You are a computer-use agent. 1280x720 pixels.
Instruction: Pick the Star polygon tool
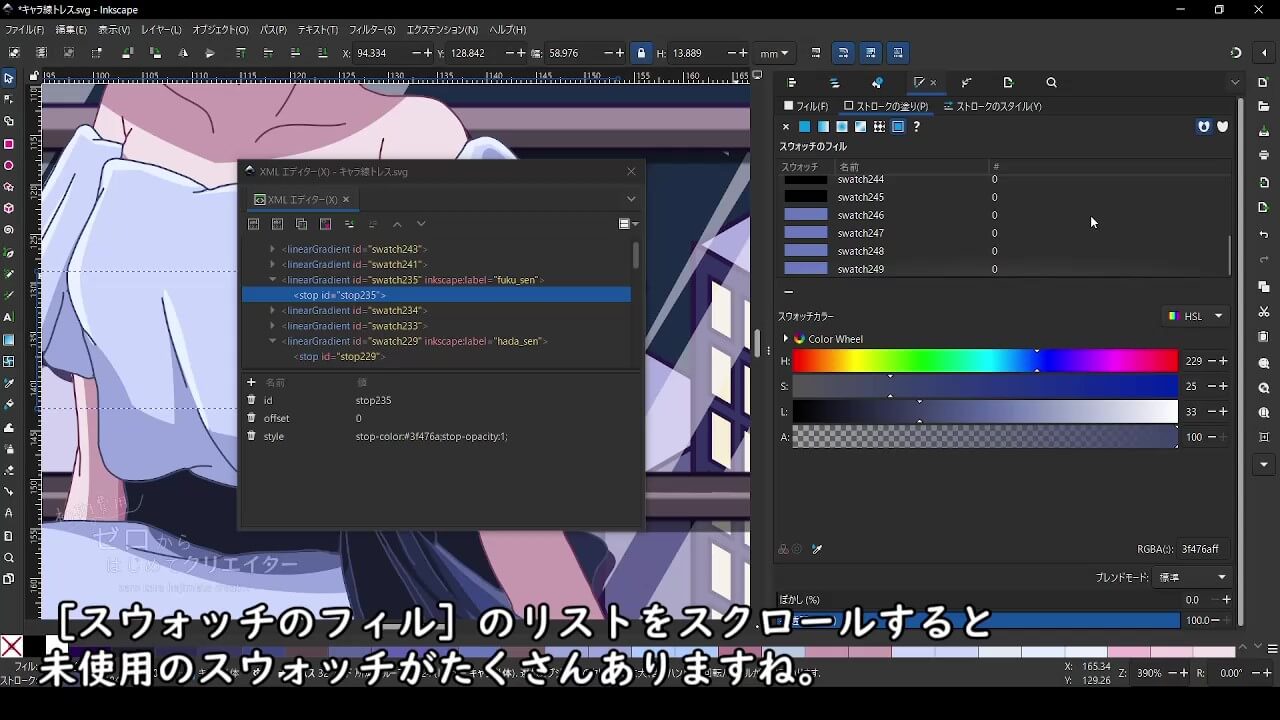click(x=9, y=187)
